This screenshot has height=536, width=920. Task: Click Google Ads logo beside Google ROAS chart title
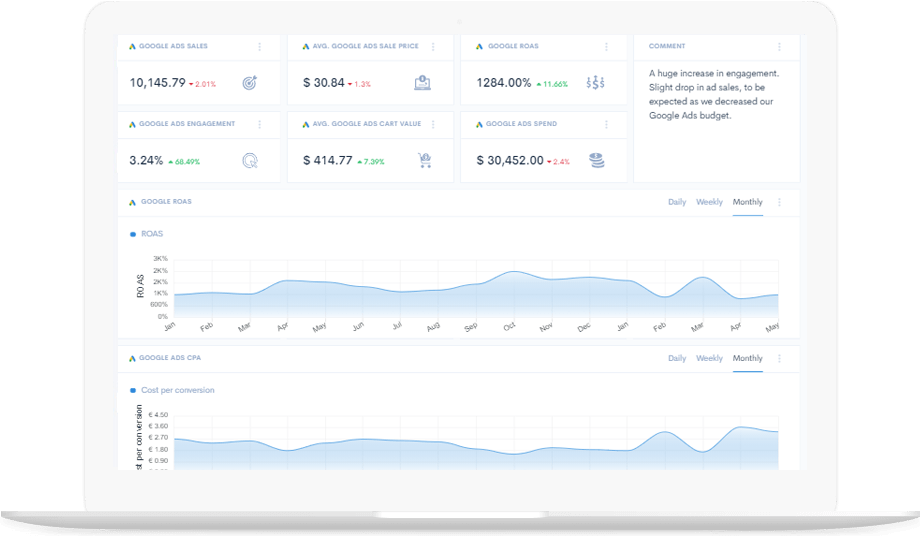click(132, 202)
